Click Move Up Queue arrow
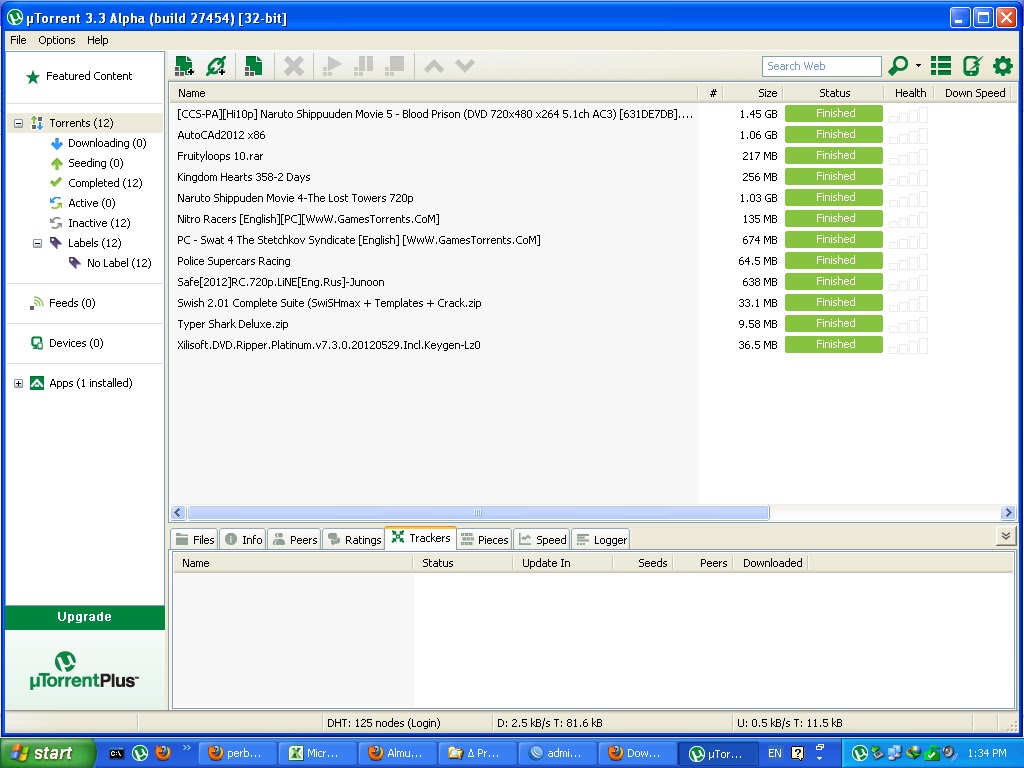This screenshot has width=1024, height=768. (x=434, y=66)
